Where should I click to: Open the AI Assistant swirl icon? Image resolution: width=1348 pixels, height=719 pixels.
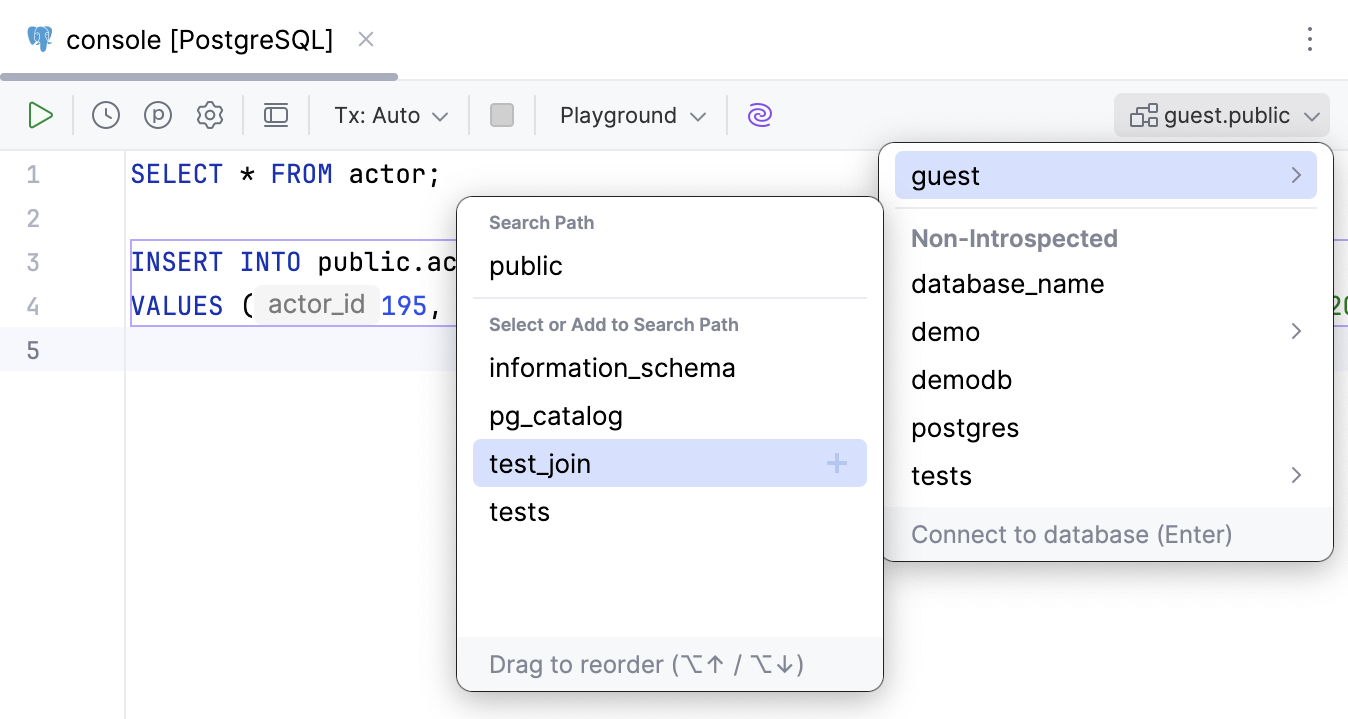pos(760,114)
